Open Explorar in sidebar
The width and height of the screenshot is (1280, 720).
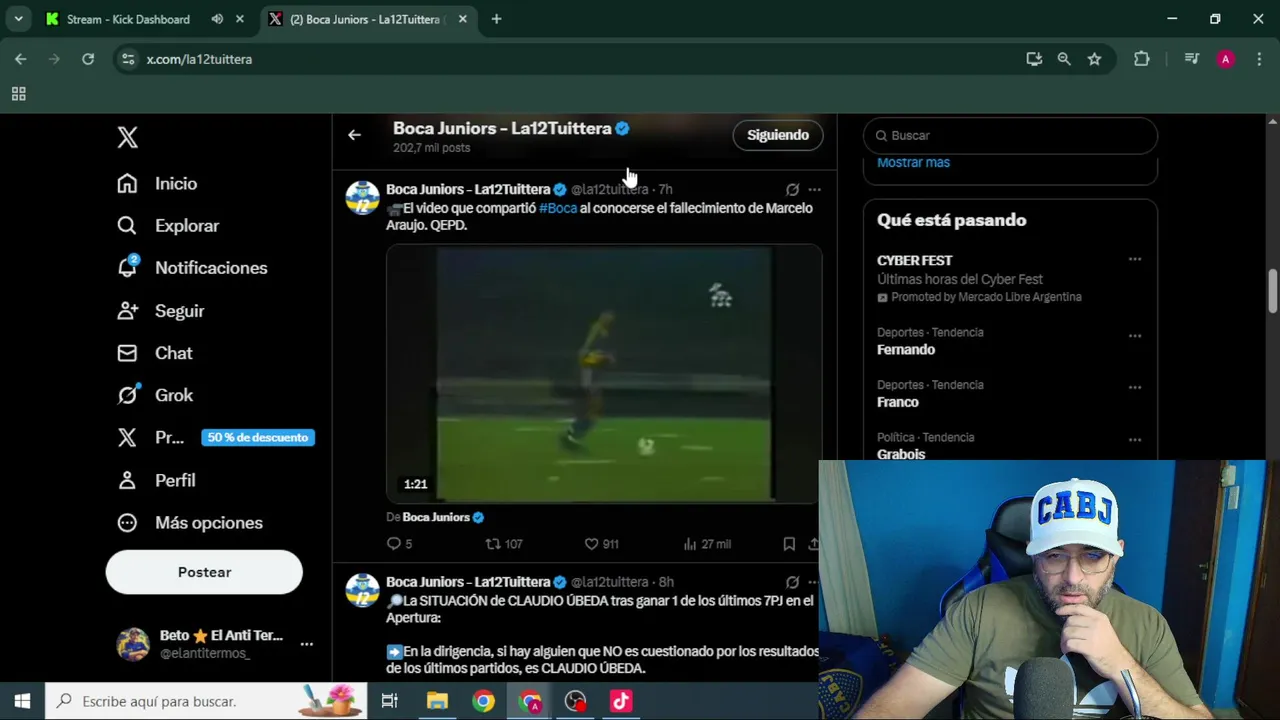(x=168, y=226)
